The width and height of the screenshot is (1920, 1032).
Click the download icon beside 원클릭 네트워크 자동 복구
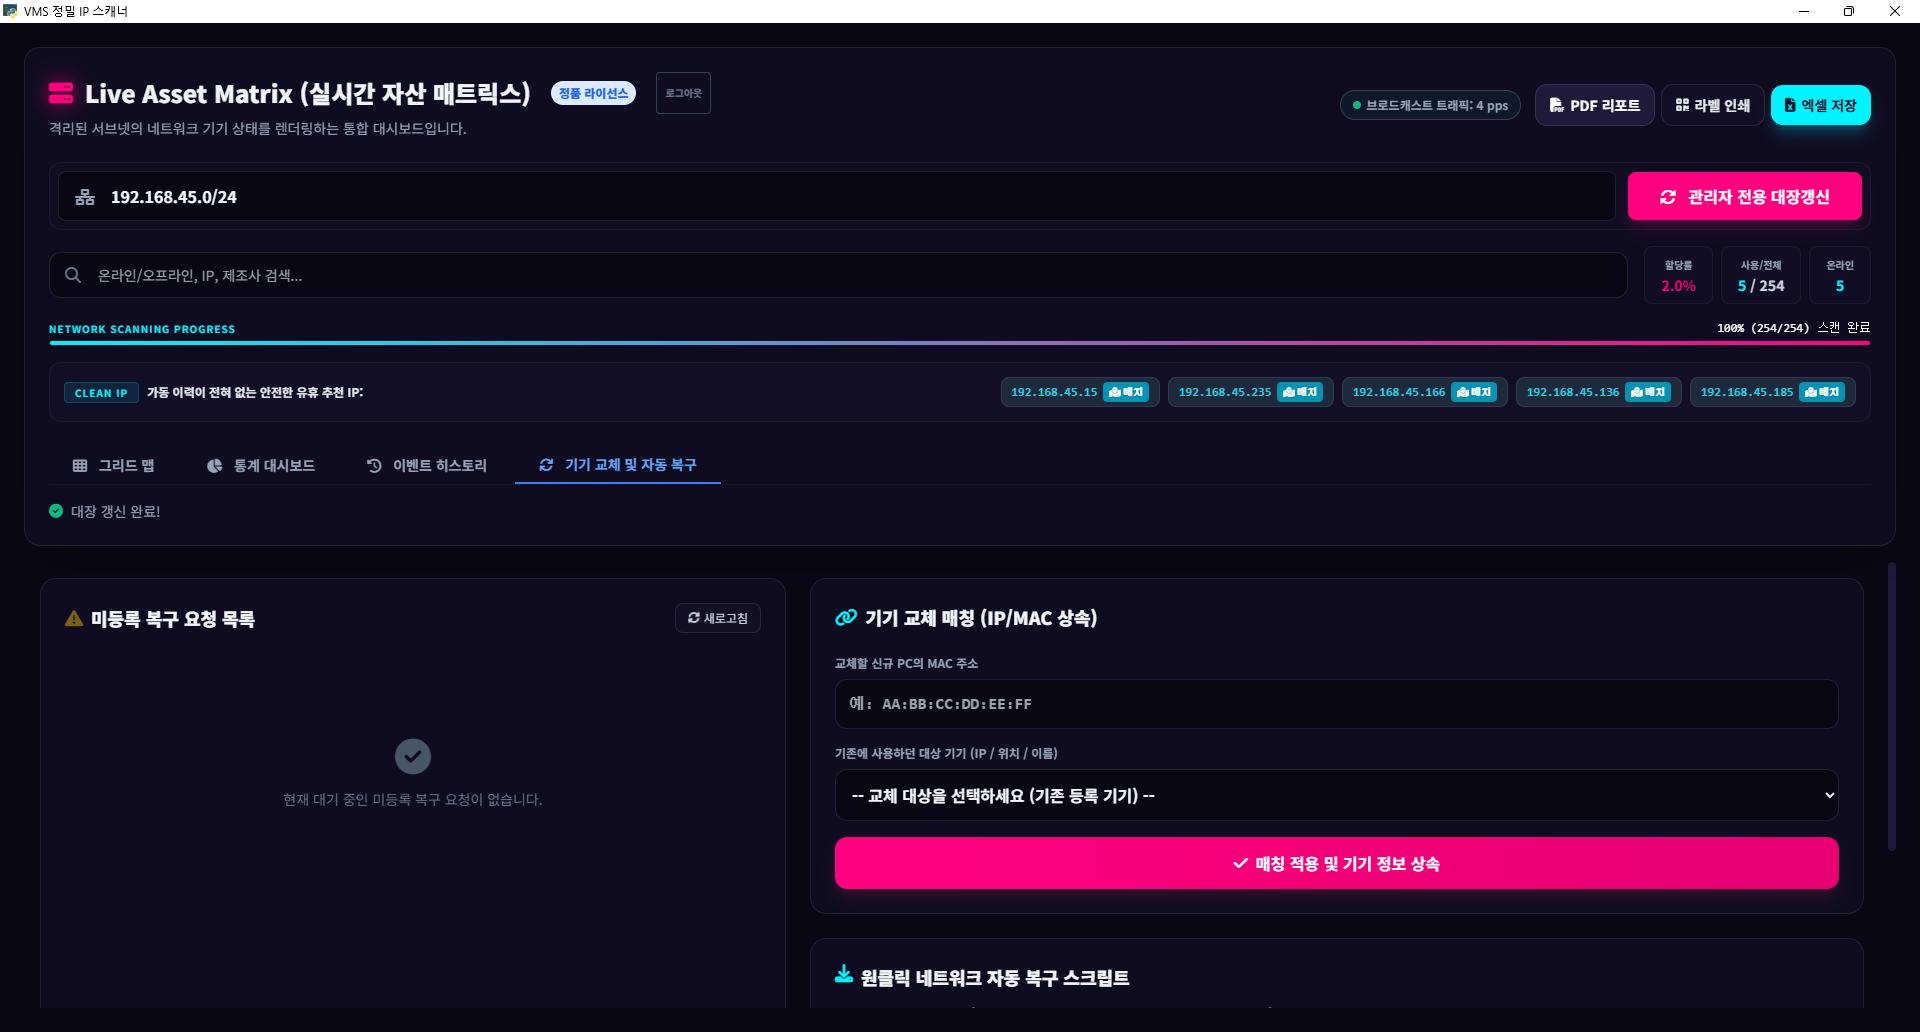point(844,974)
